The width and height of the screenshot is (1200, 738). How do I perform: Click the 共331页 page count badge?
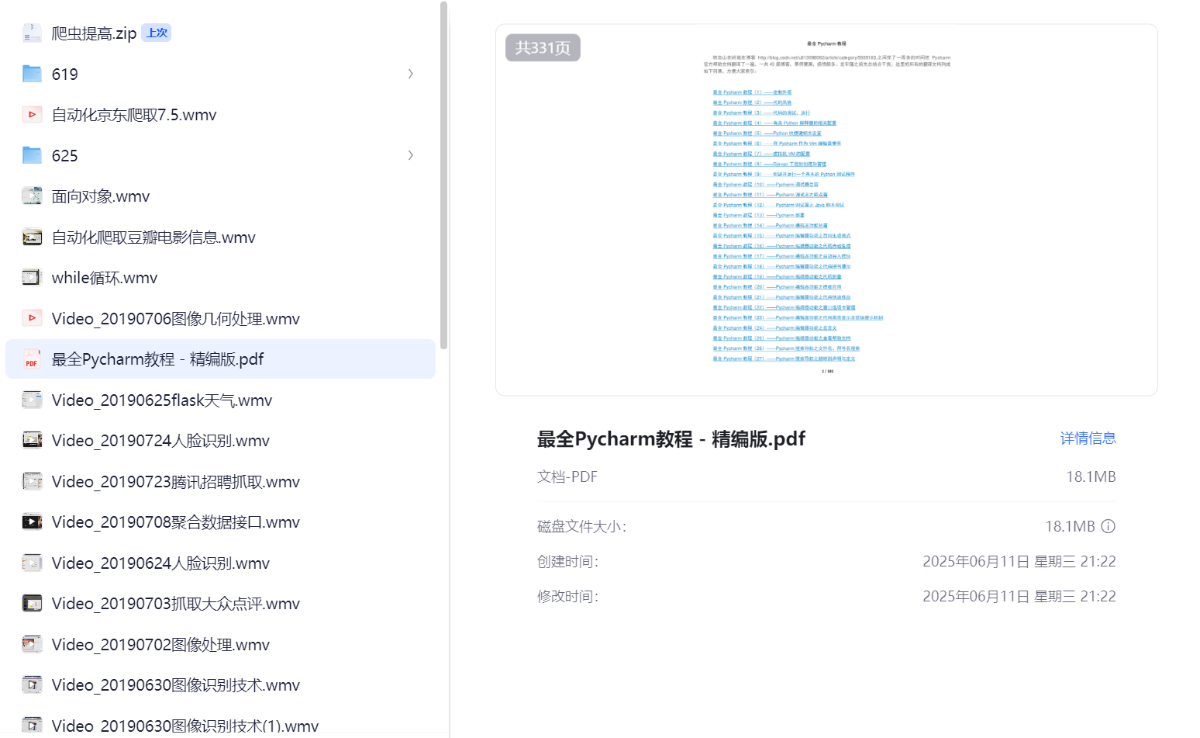click(542, 47)
